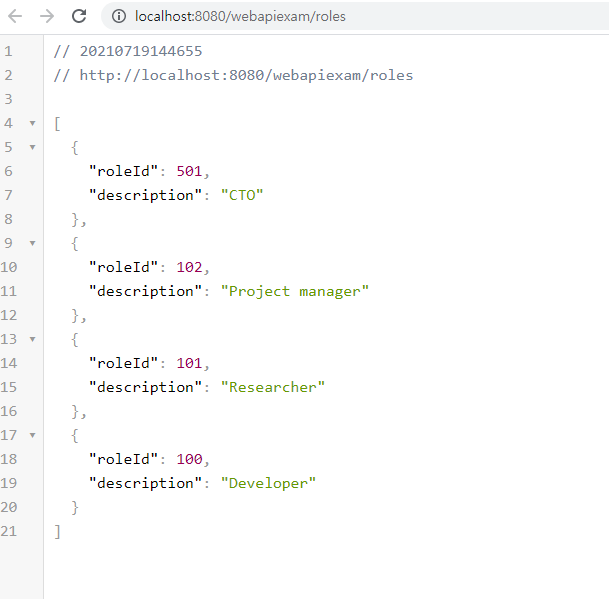Viewport: 609px width, 599px height.
Task: Select the roleId value 102
Action: [x=189, y=267]
